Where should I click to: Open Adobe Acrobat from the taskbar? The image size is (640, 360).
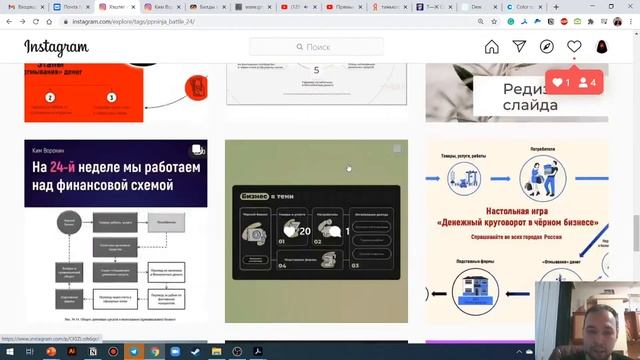tap(258, 351)
